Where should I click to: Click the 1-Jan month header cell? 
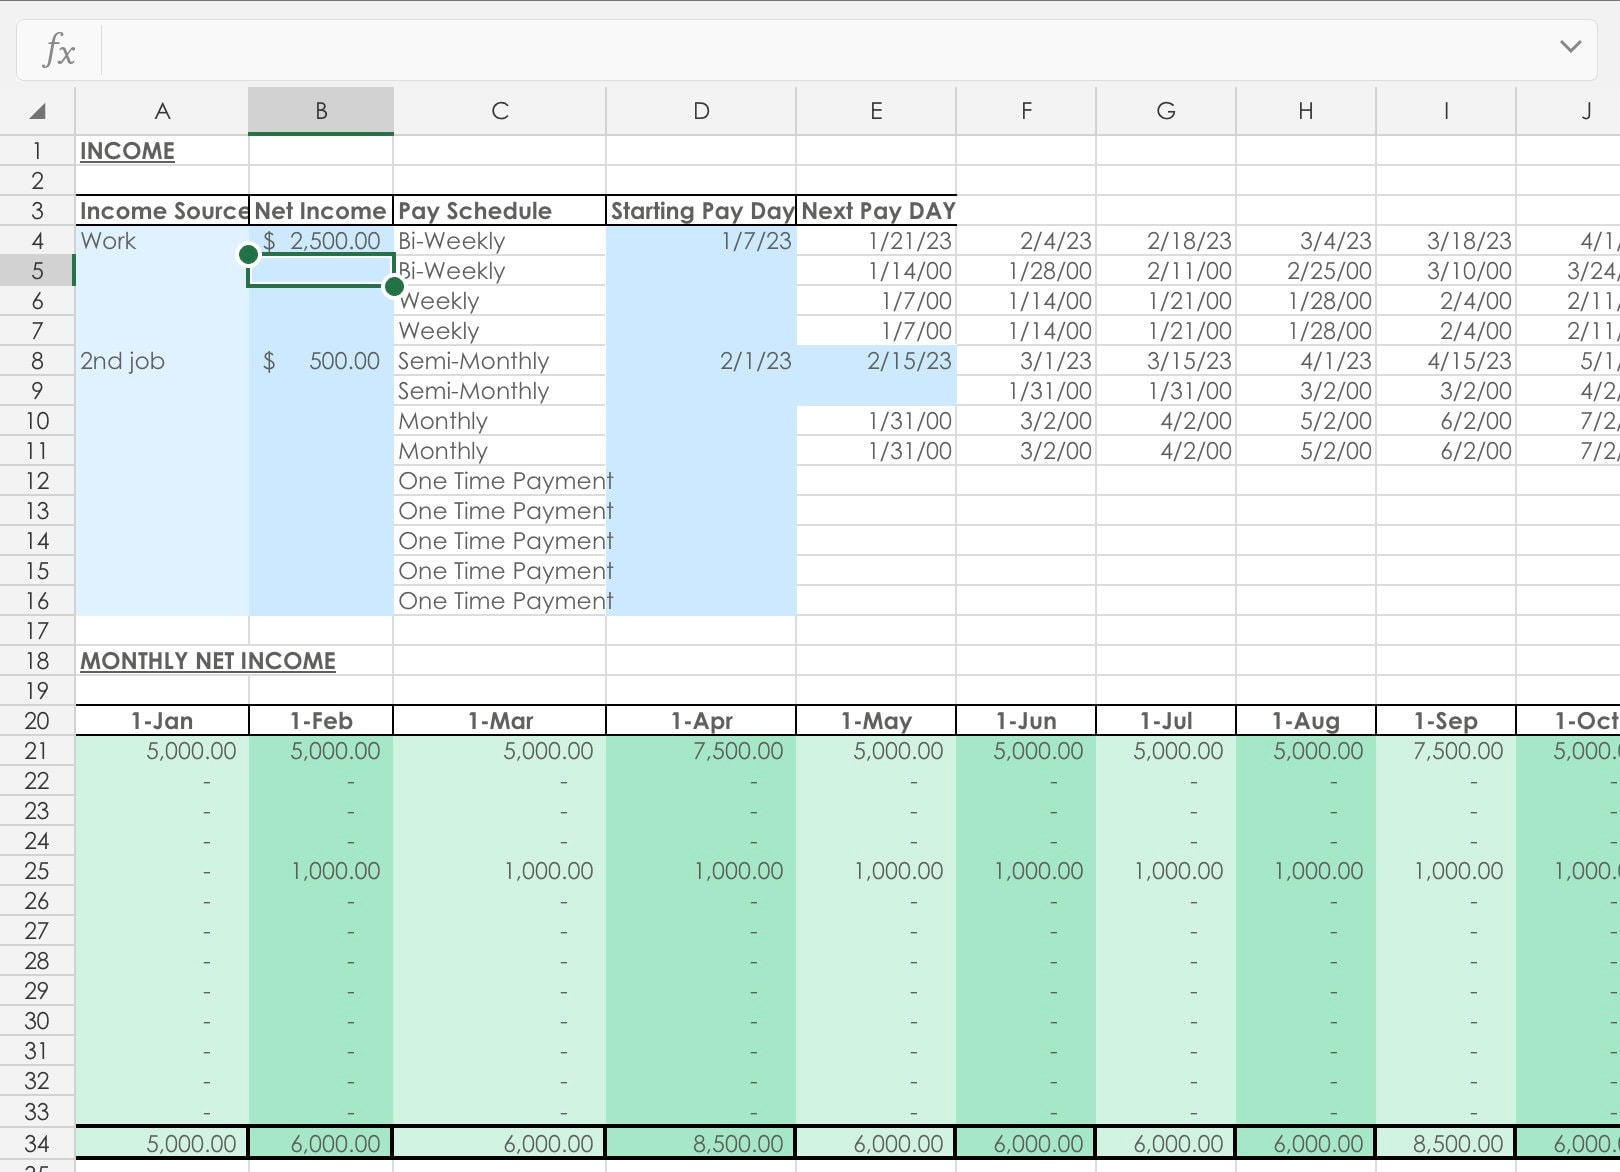pos(162,720)
